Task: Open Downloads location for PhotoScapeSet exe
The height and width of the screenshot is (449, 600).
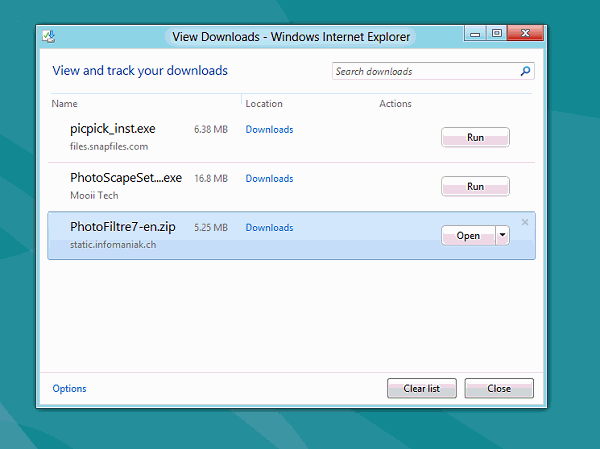Action: [x=269, y=178]
